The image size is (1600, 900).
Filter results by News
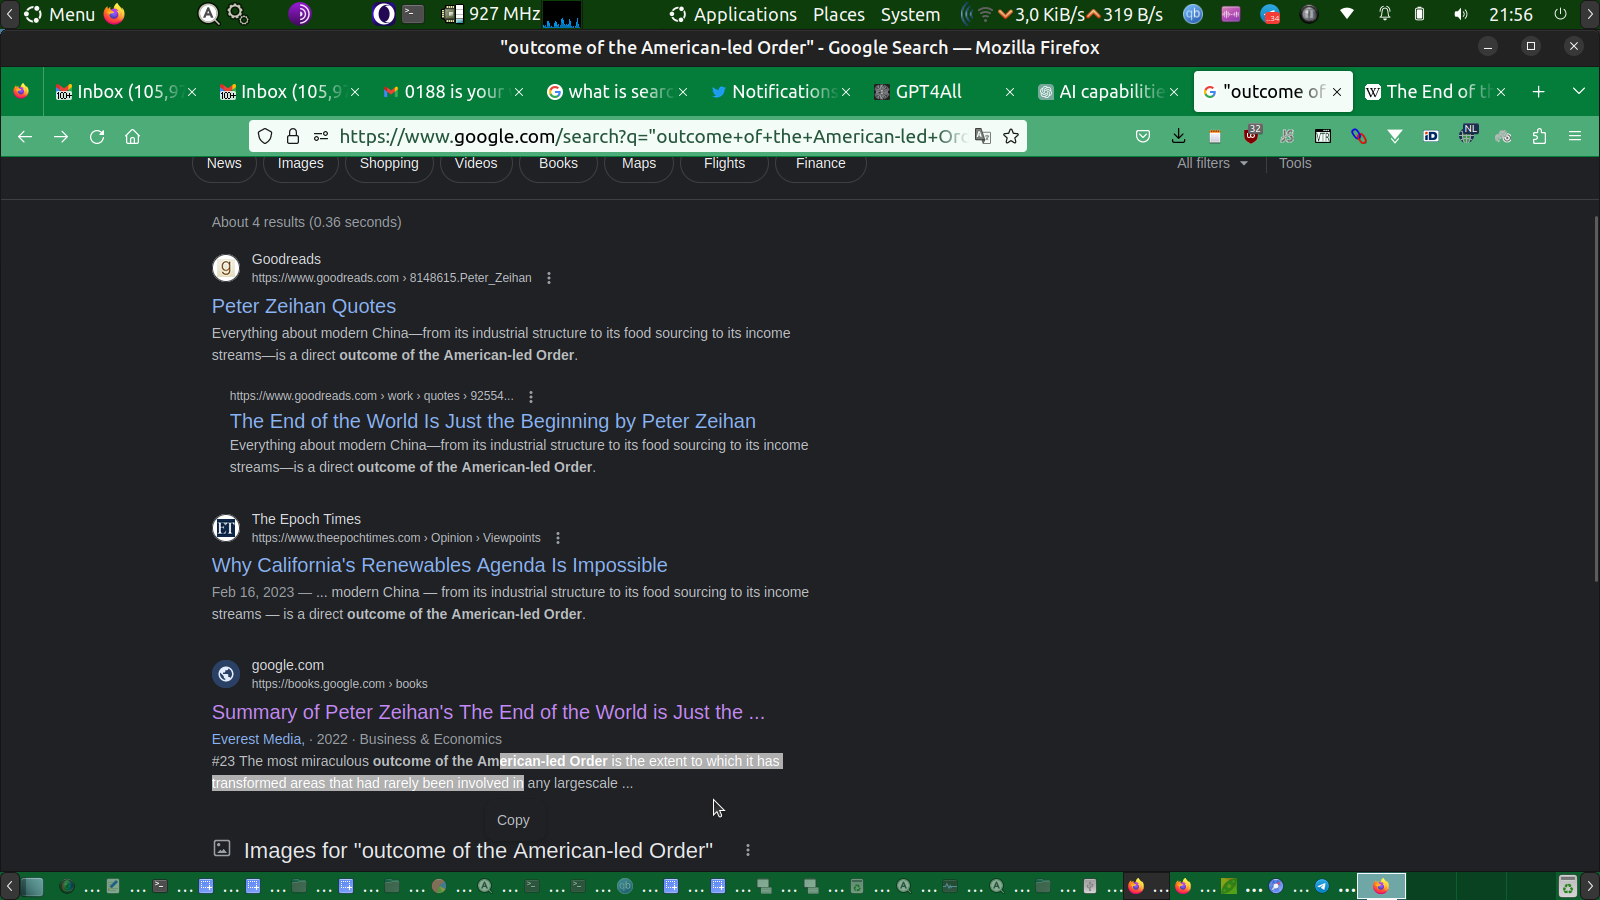coord(224,164)
